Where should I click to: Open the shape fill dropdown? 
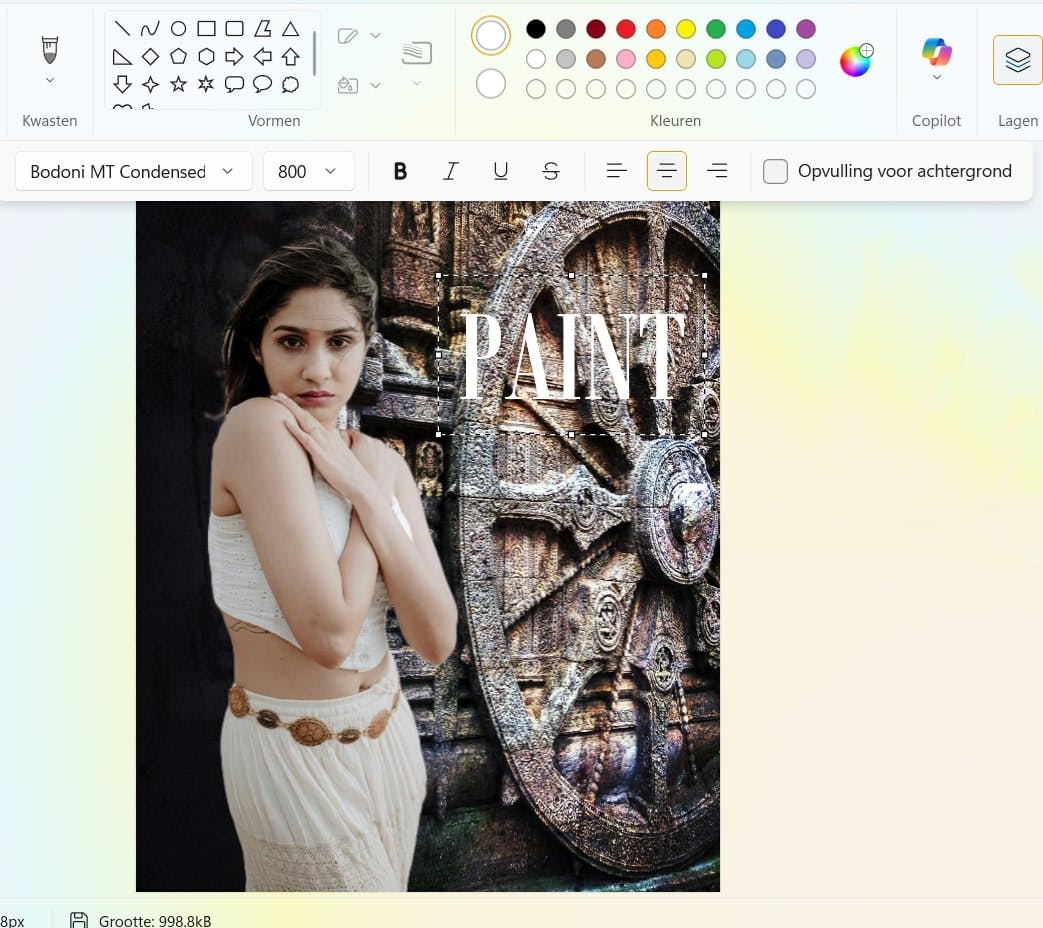(376, 85)
